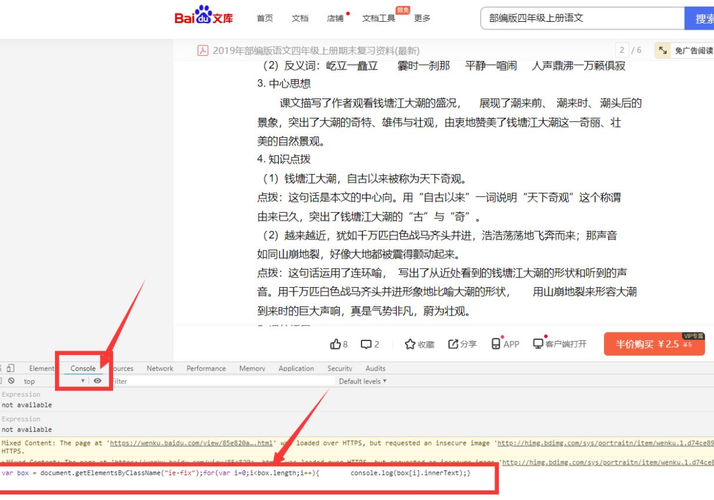Click the thumbs-up like icon
Viewport: 714px width, 500px height.
(x=335, y=344)
